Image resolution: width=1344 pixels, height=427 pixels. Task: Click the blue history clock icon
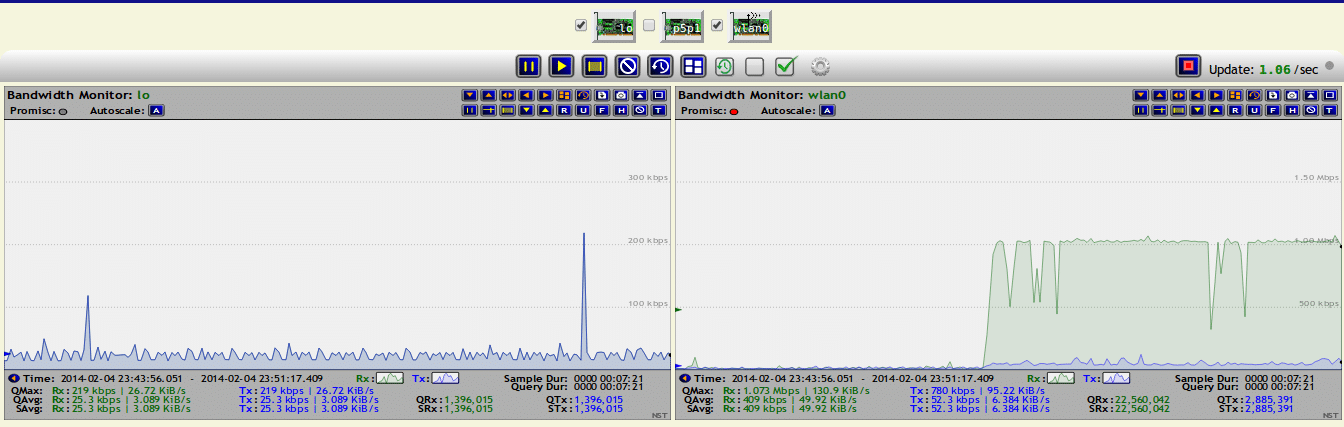(x=660, y=67)
